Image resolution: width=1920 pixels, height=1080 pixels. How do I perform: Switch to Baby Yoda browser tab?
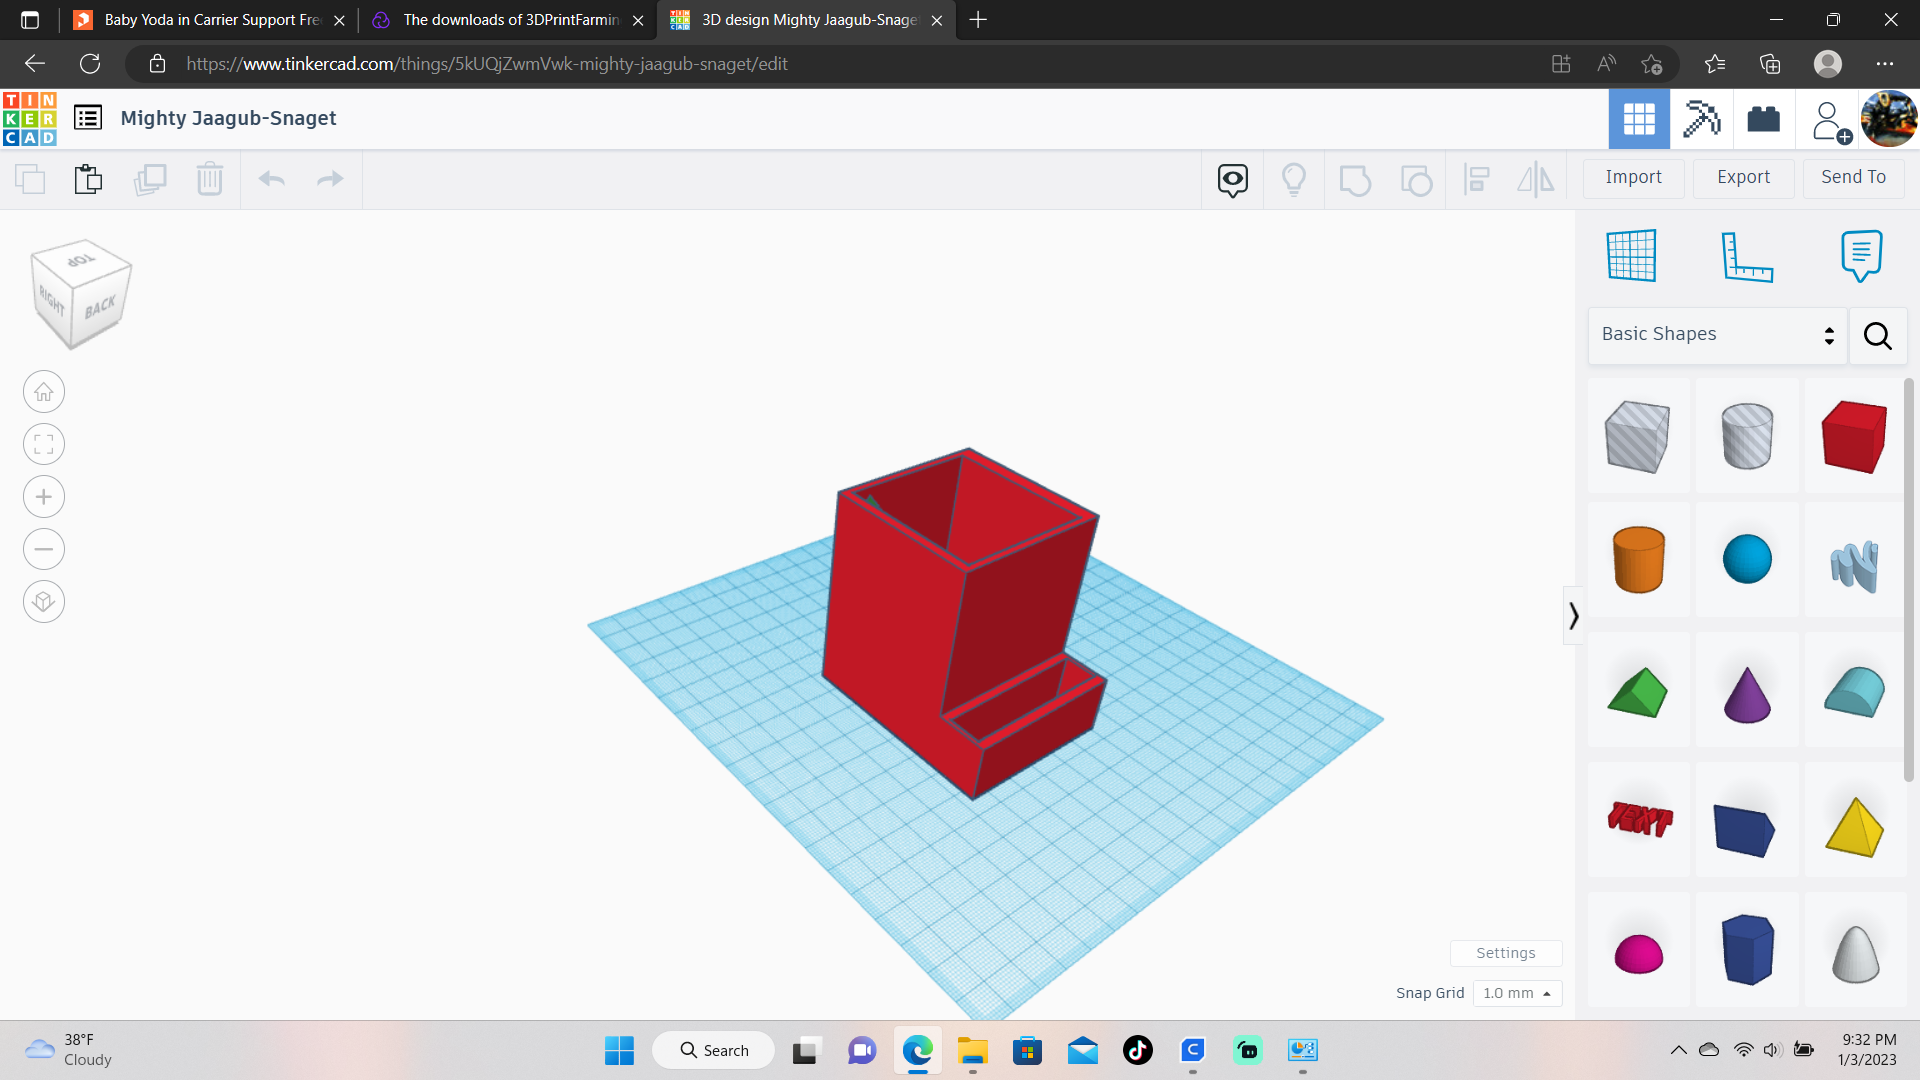click(210, 20)
